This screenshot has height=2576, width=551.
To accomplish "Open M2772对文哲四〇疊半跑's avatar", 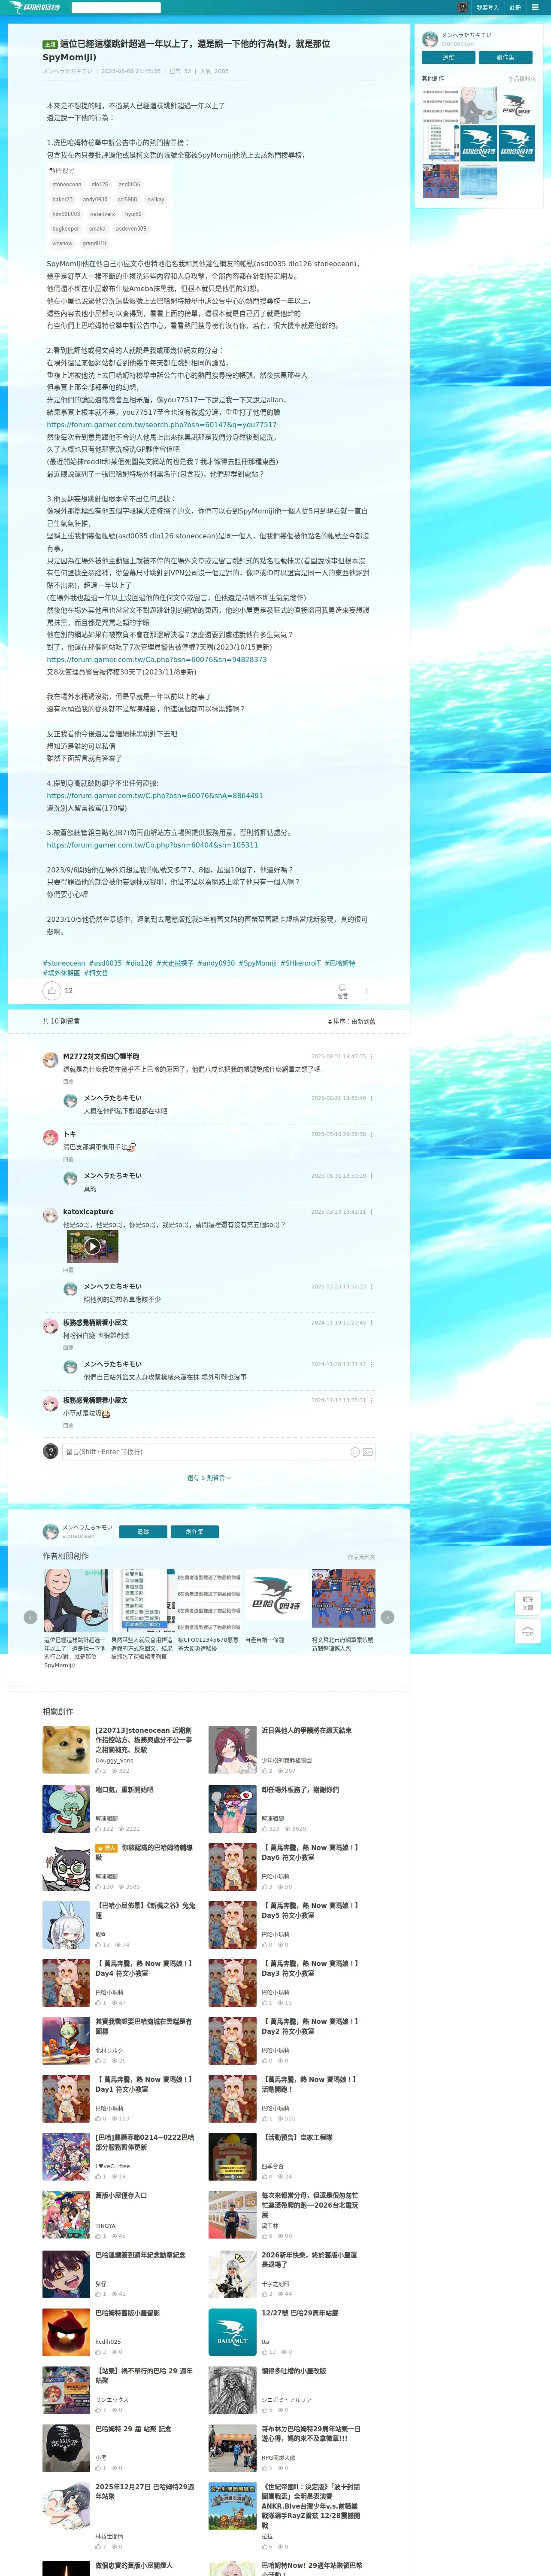I will pyautogui.click(x=50, y=1060).
